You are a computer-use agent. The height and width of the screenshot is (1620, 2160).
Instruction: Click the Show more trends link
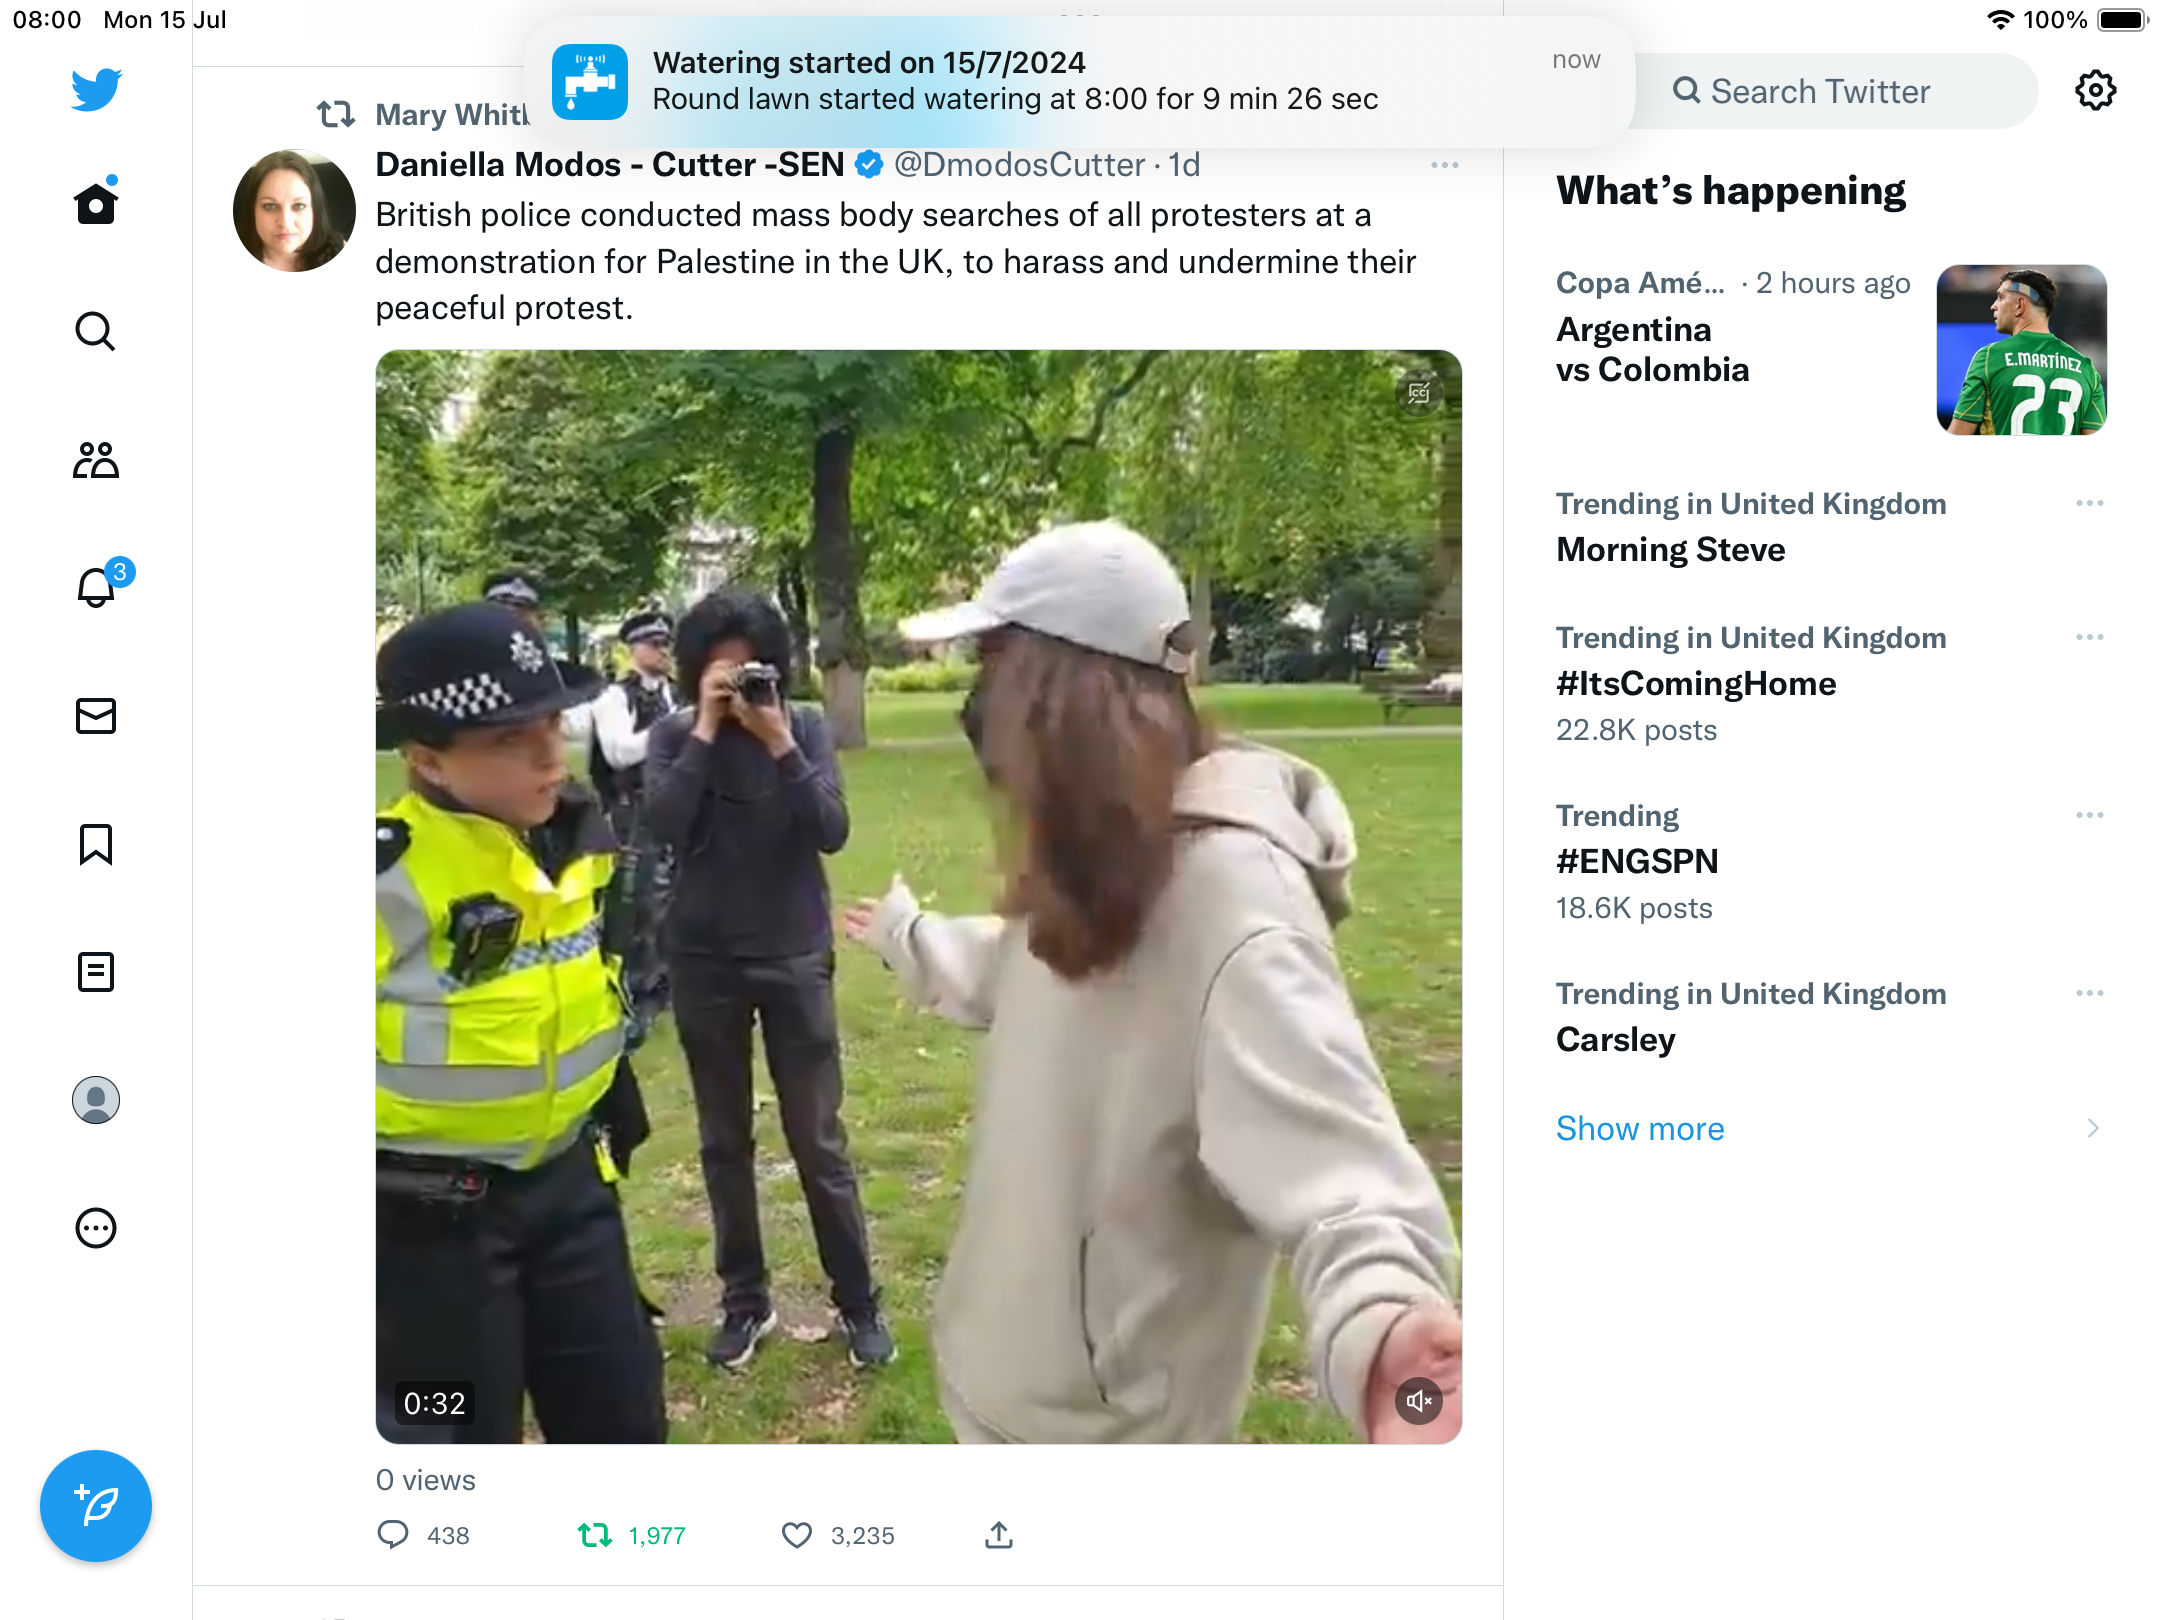[1640, 1129]
